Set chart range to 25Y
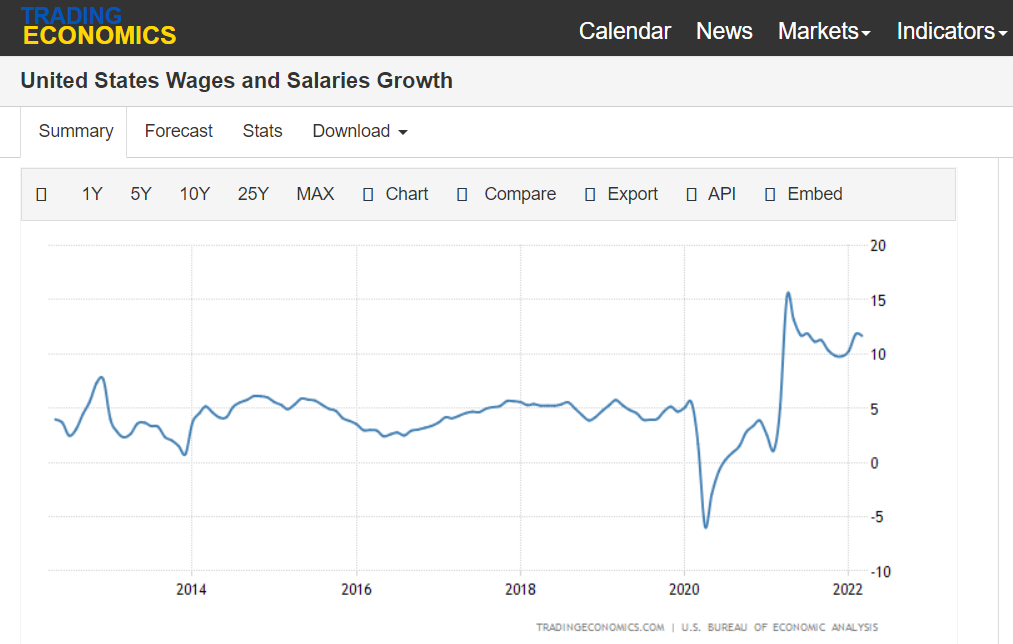 (x=253, y=194)
